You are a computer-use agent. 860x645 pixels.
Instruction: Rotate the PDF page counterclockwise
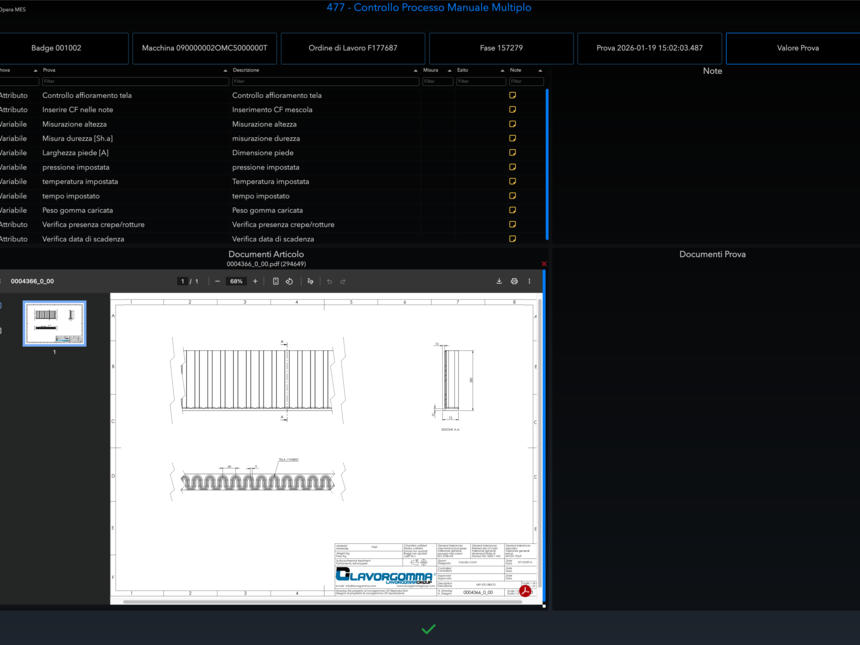[289, 282]
